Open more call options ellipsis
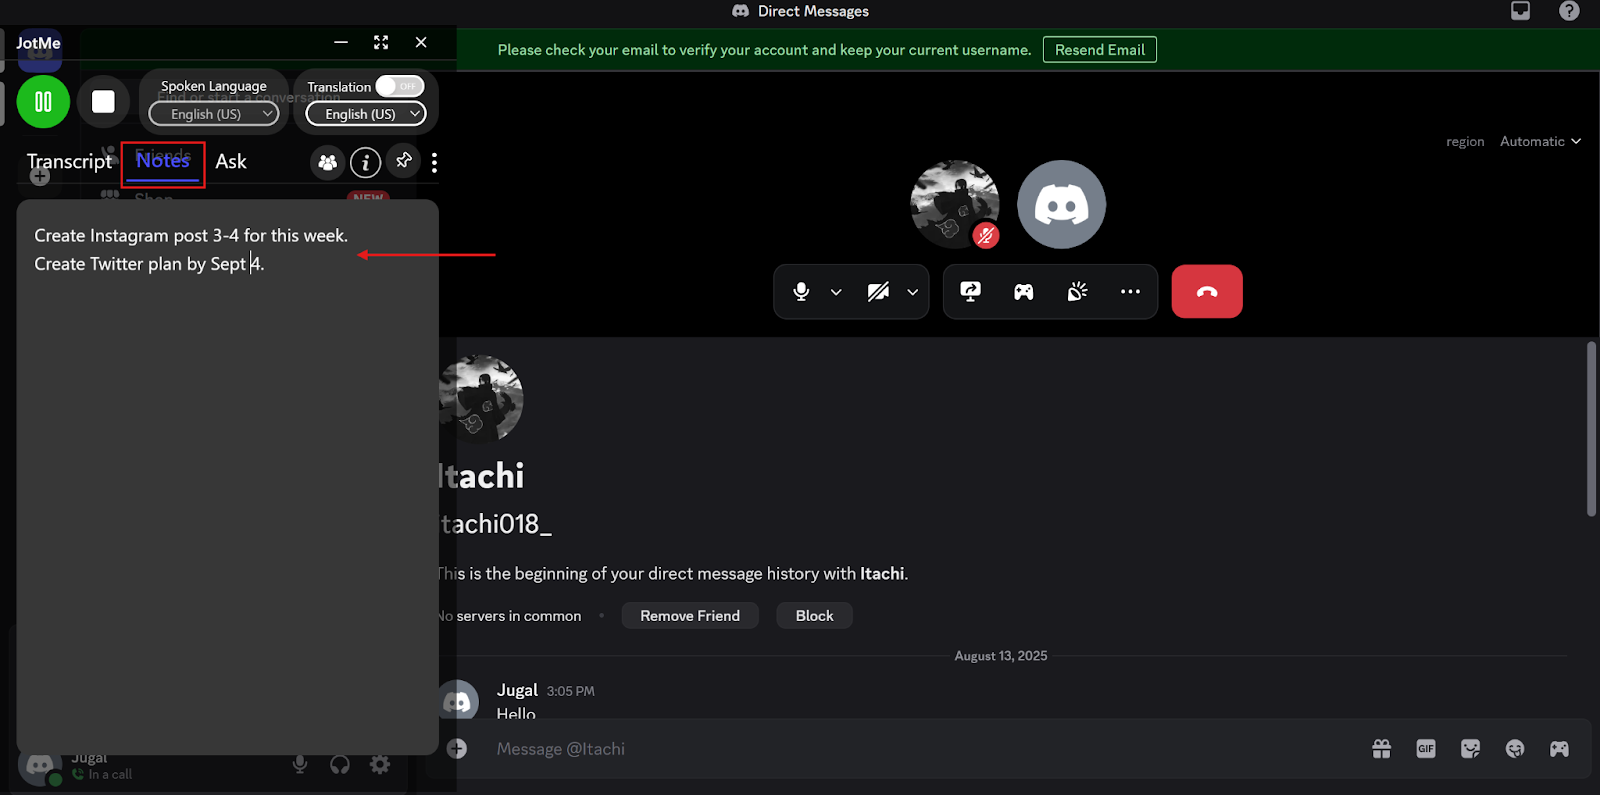The image size is (1600, 795). tap(1130, 292)
